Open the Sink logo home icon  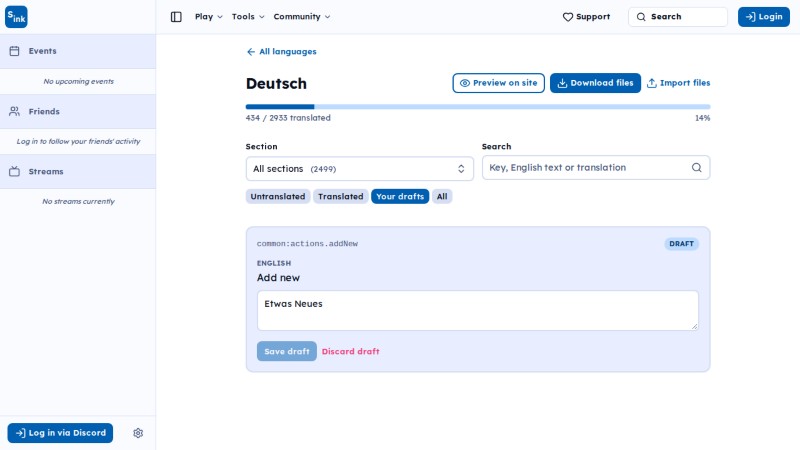pos(16,17)
